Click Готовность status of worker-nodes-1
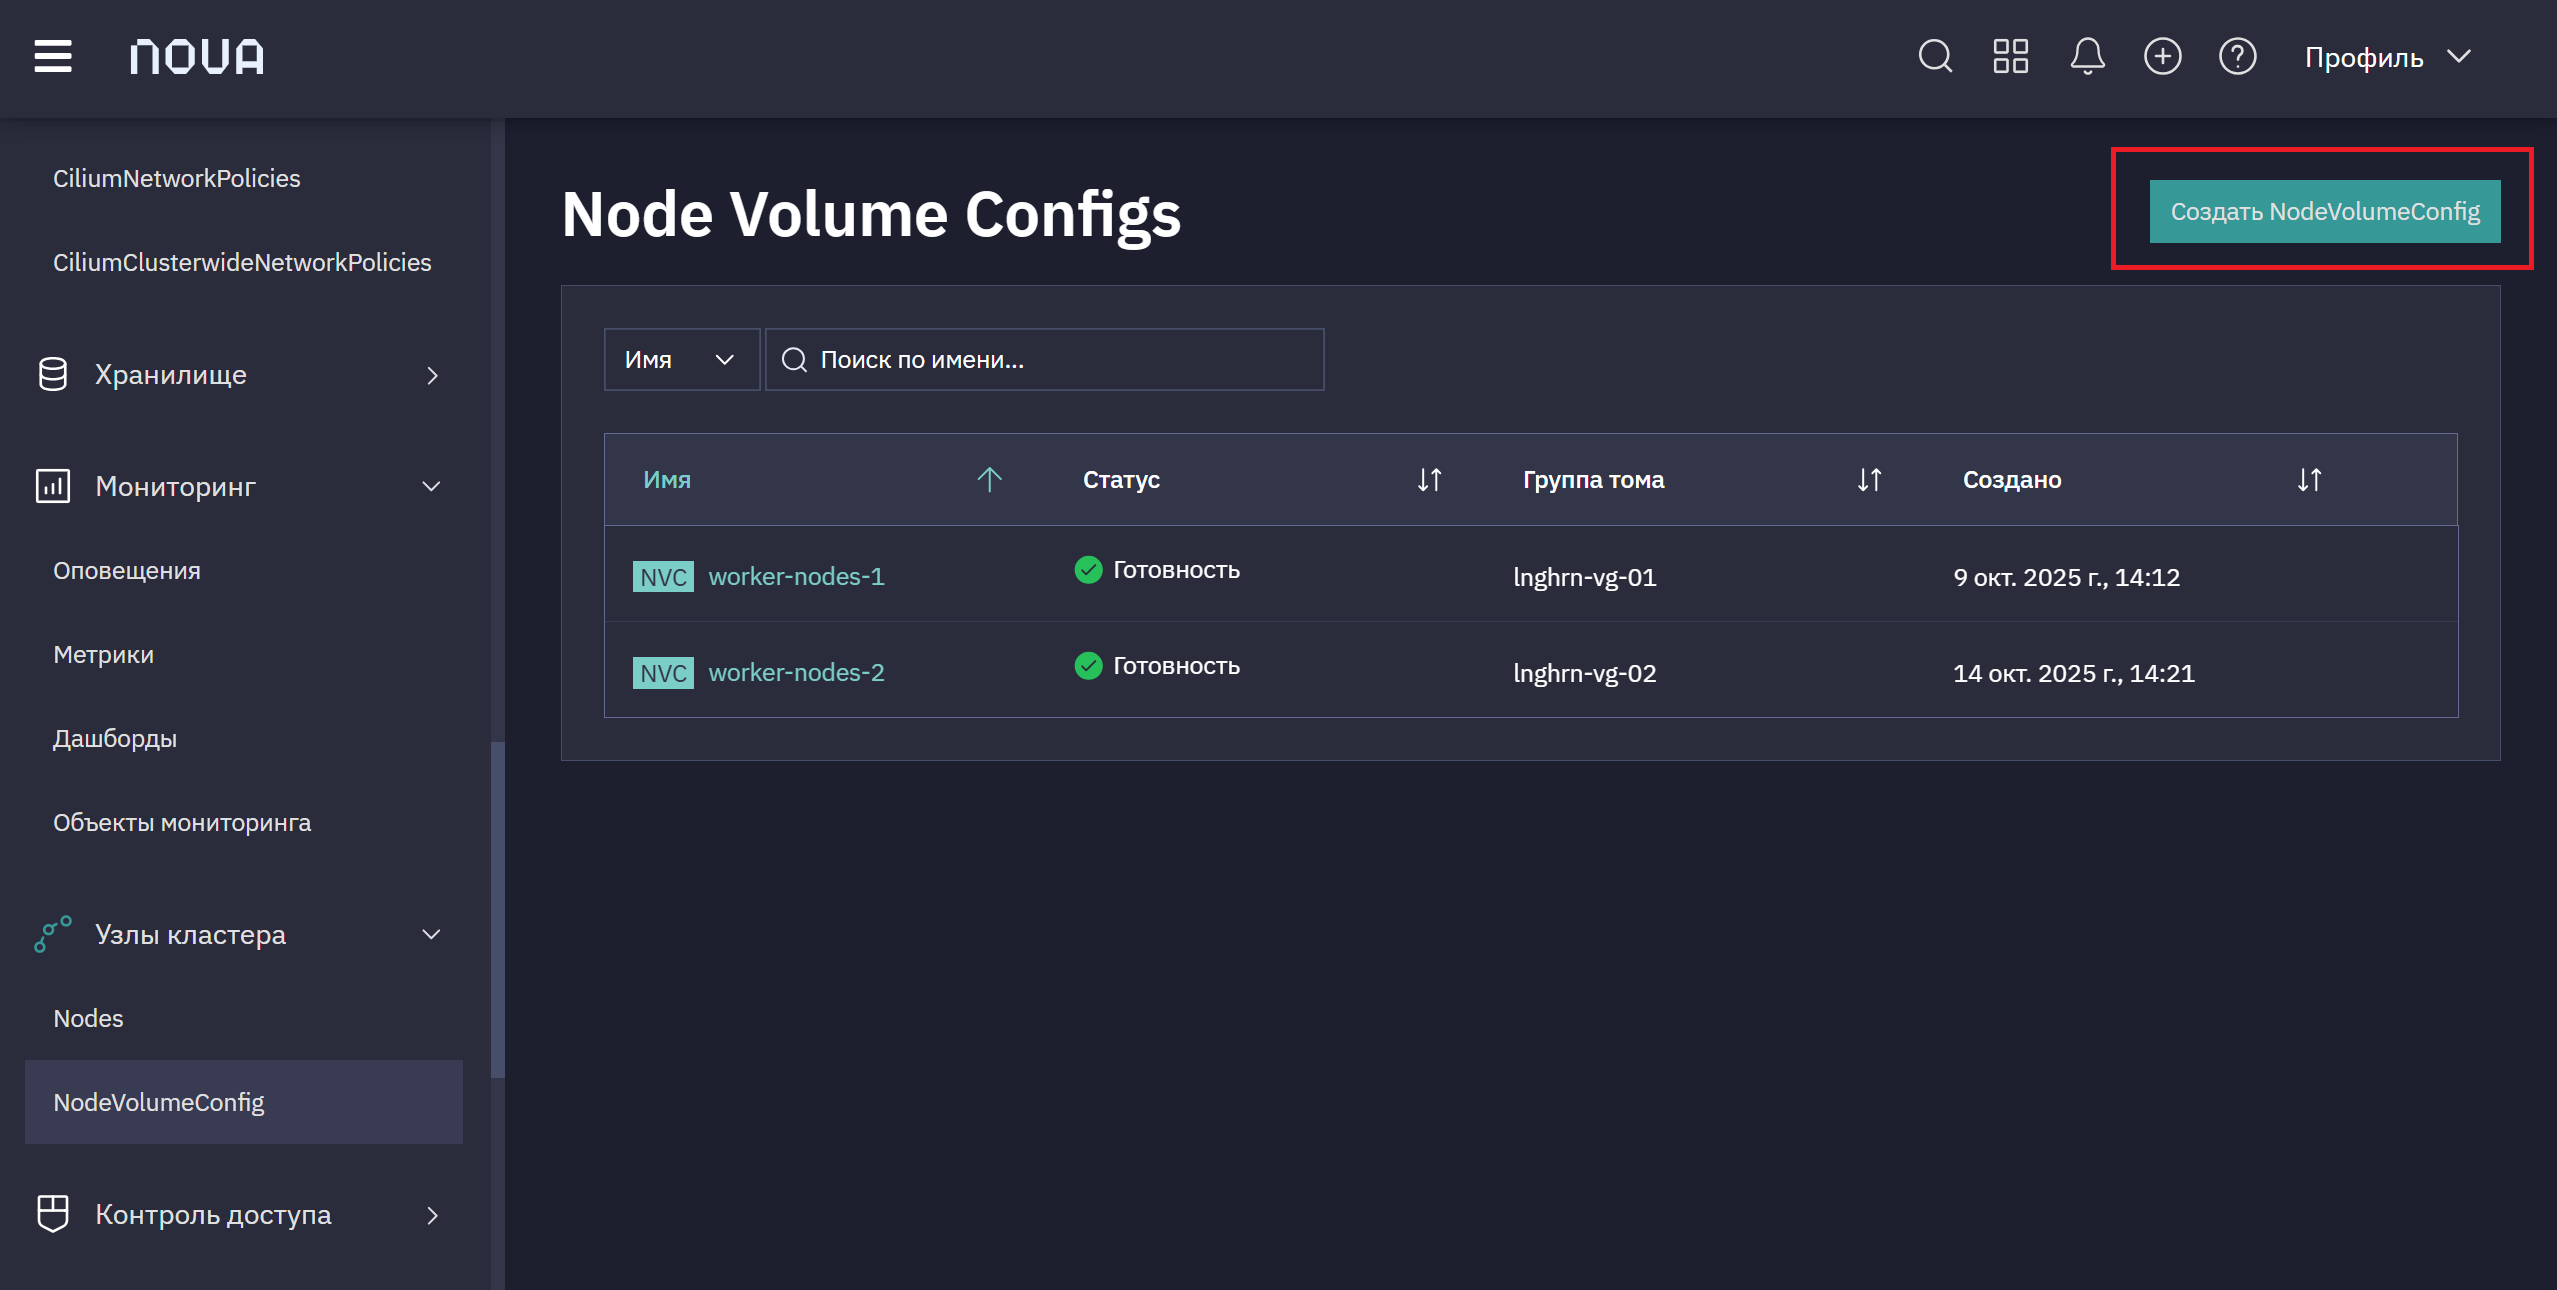The image size is (2557, 1290). (x=1176, y=570)
